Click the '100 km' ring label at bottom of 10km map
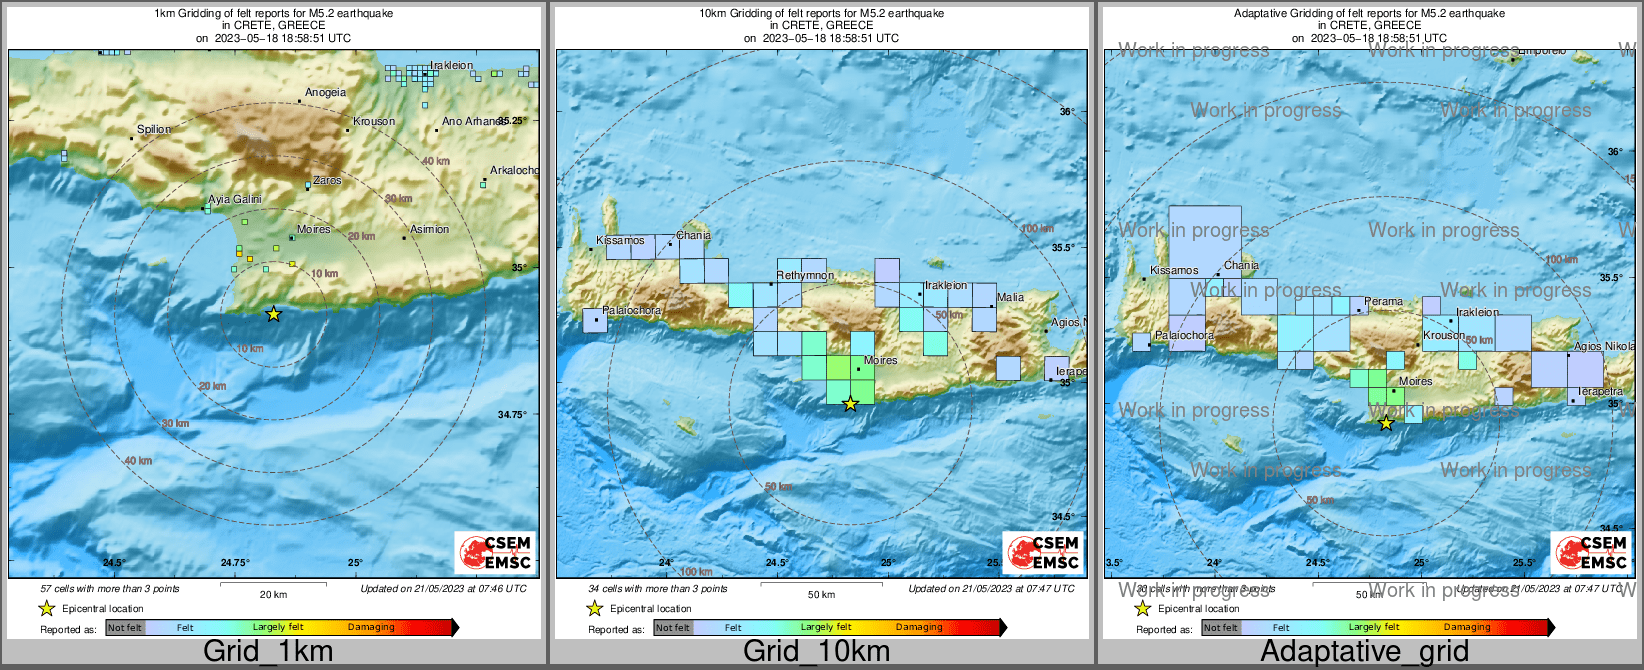1644x670 pixels. 696,572
